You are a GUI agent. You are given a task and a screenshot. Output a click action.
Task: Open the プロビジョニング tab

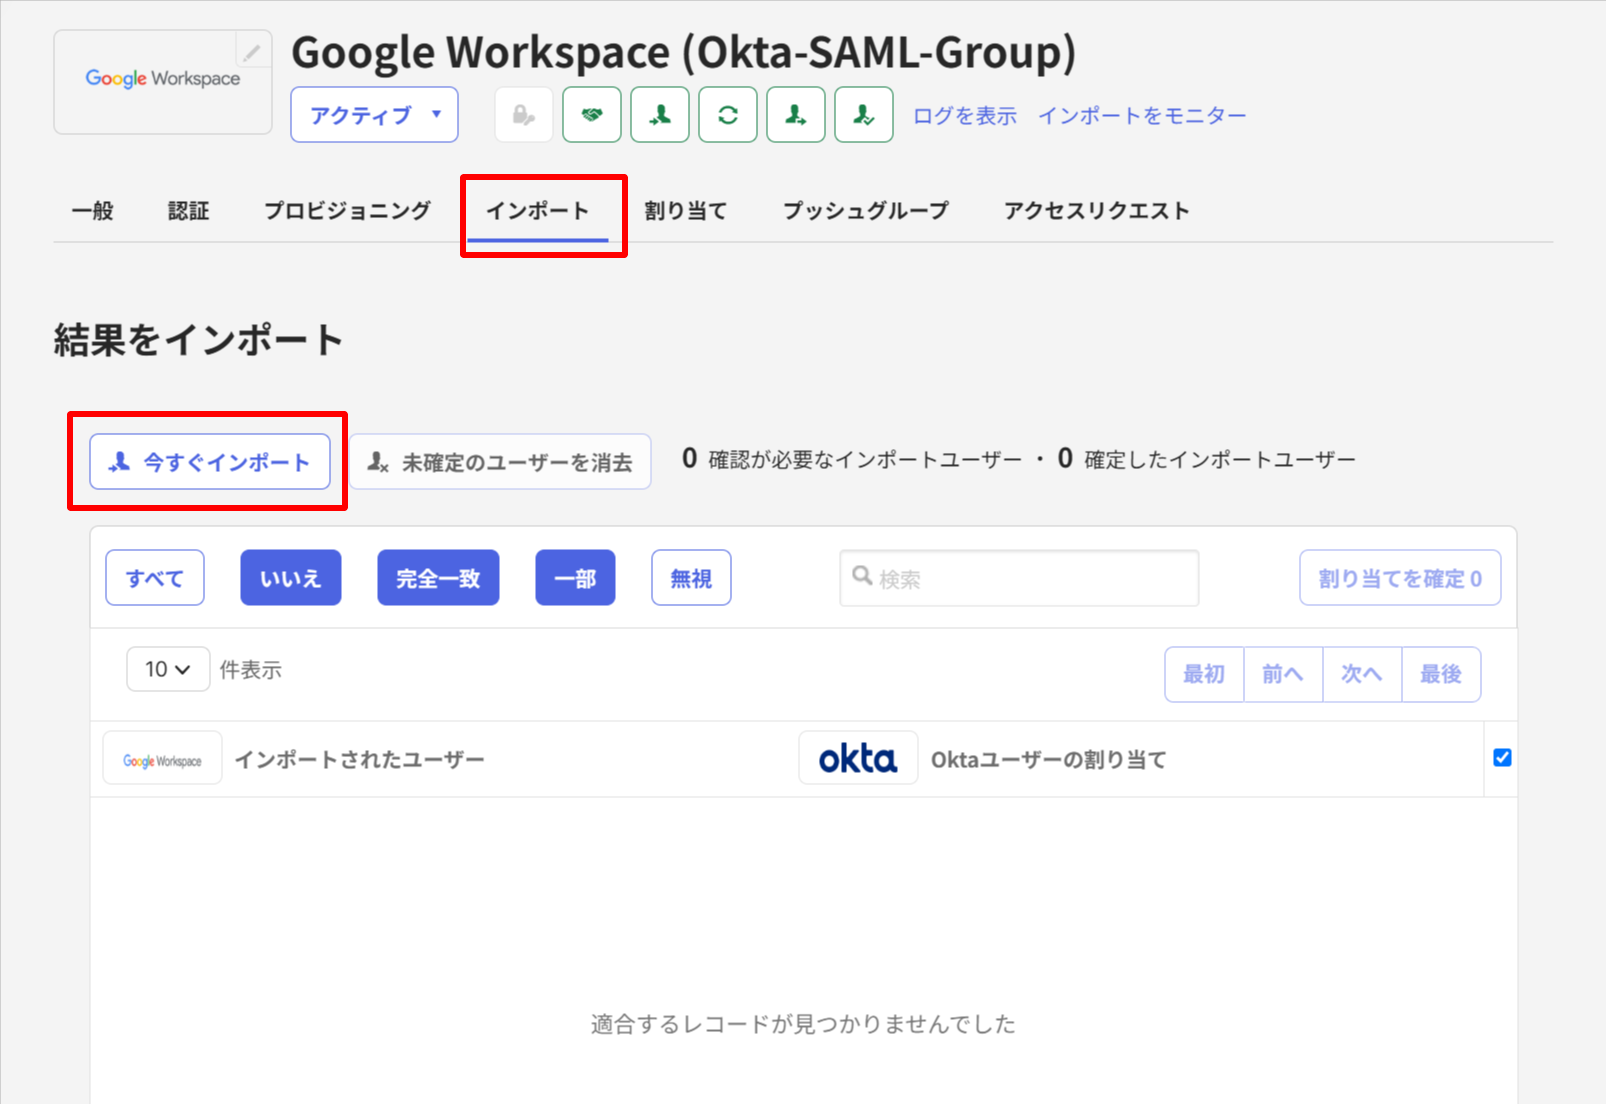tap(346, 210)
